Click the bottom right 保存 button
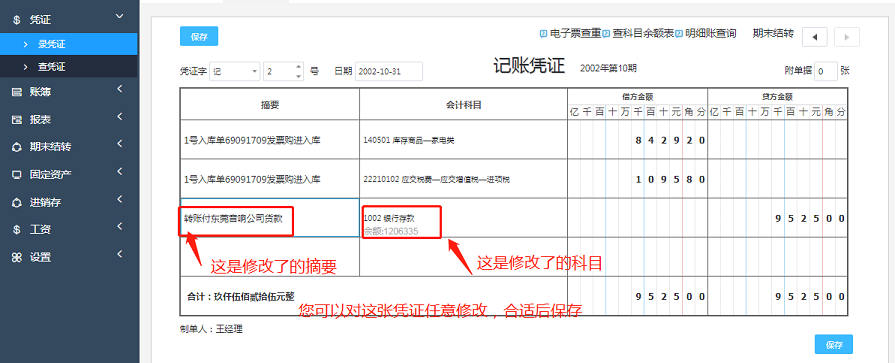Viewport: 895px width, 363px height. 833,344
